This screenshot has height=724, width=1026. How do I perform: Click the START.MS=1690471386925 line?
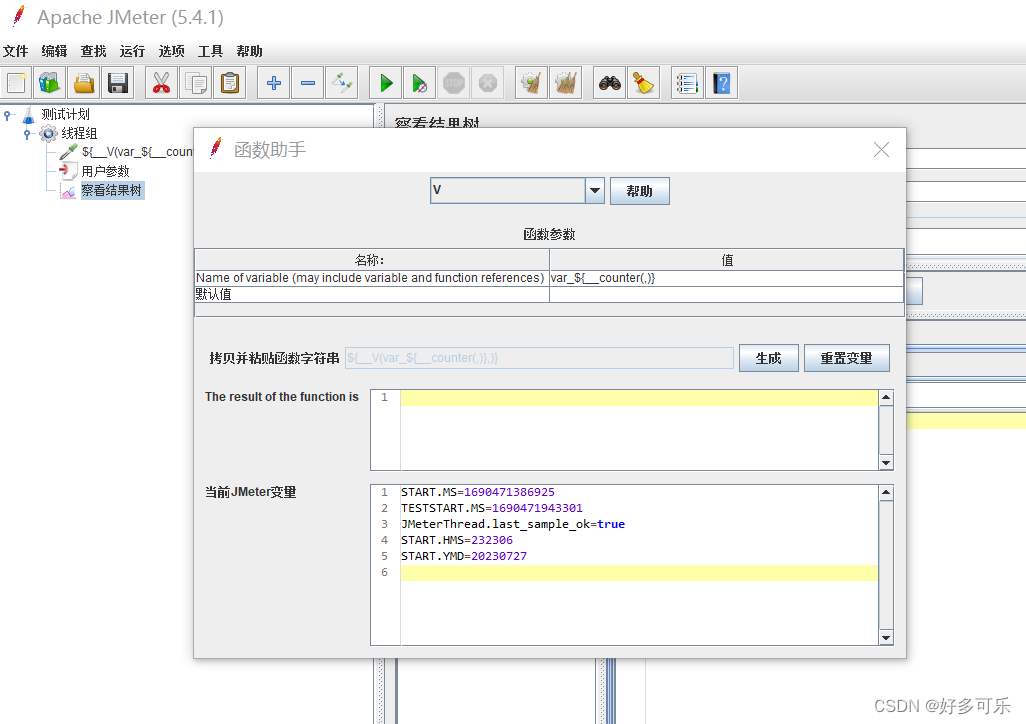pos(478,492)
